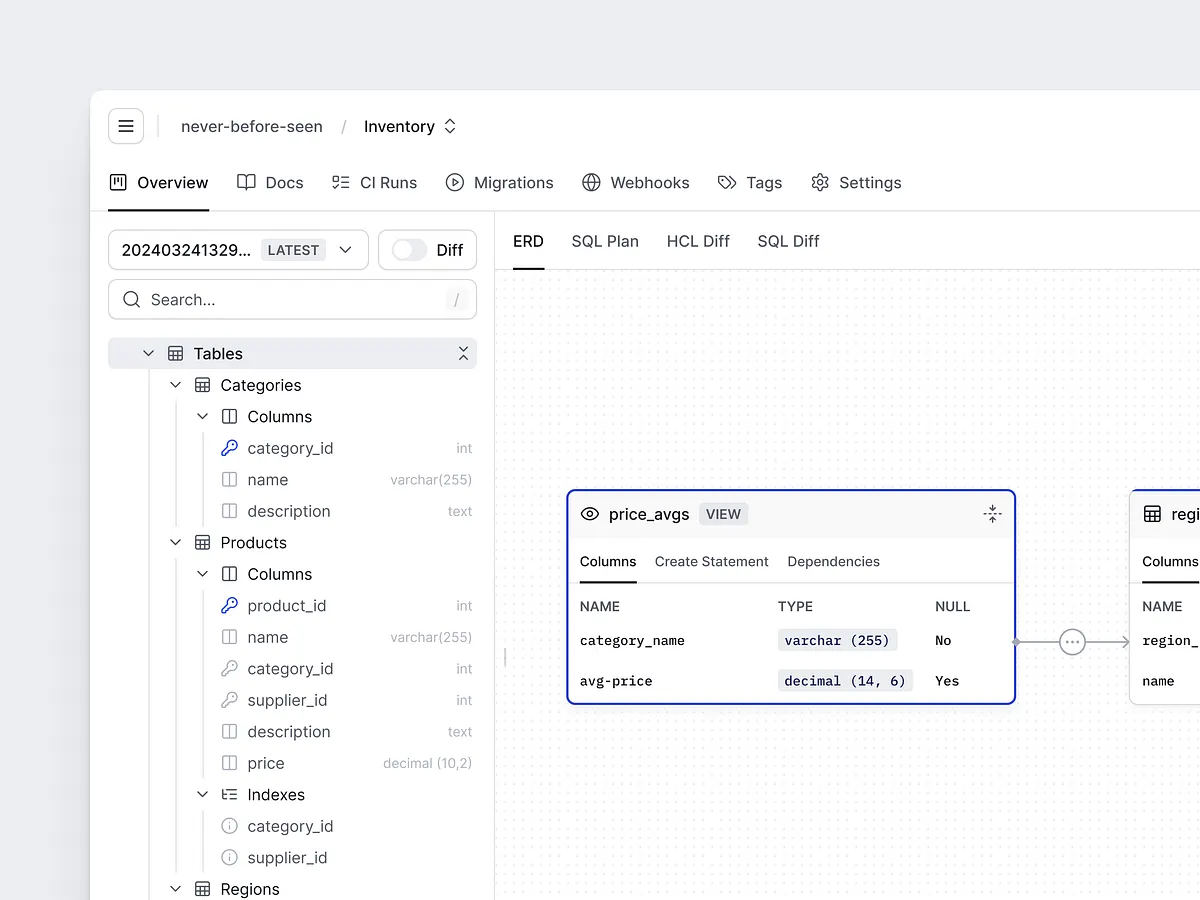Click the primary key icon beside product_id

click(229, 606)
